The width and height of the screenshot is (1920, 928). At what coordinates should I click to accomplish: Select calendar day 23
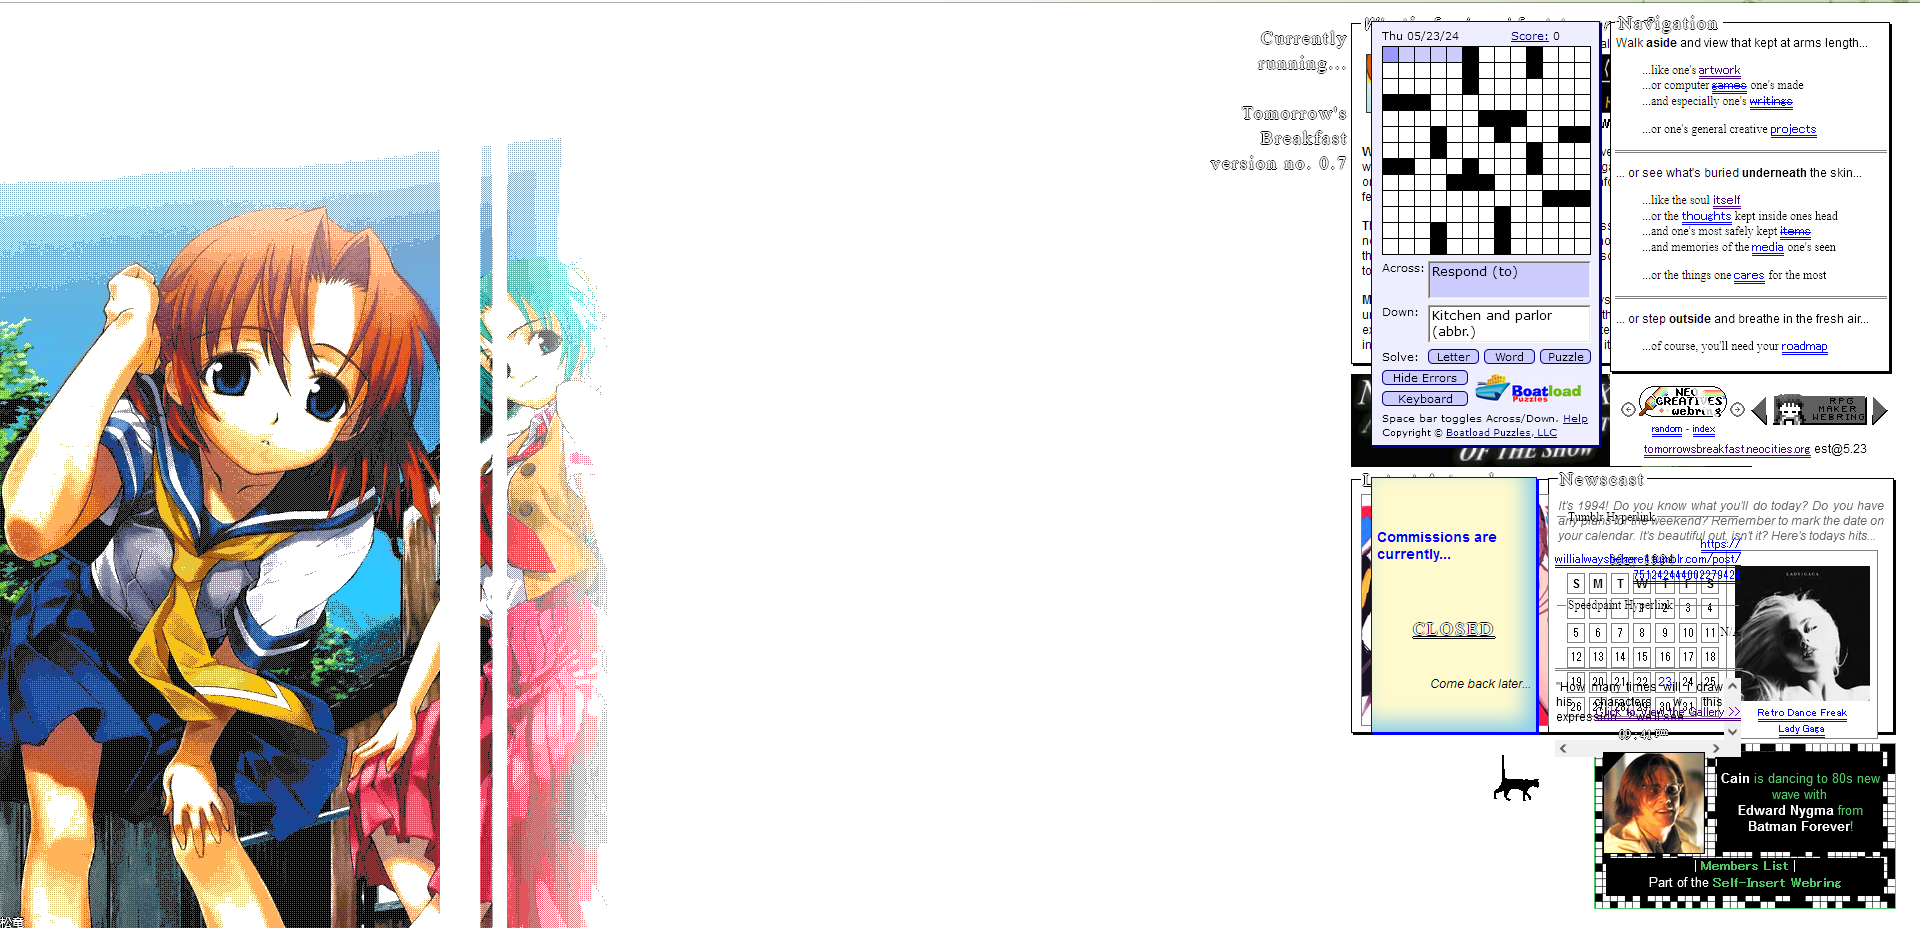click(x=1665, y=681)
